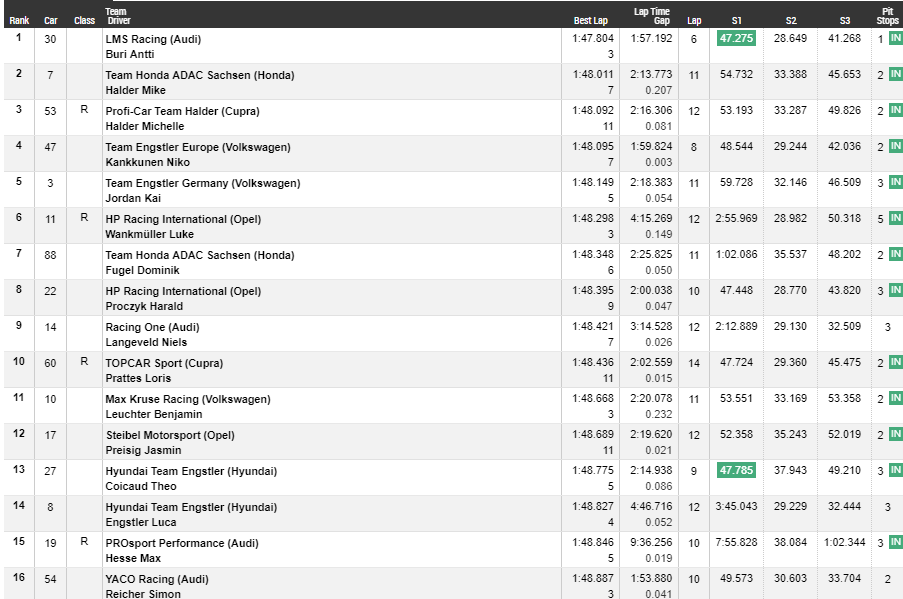Image resolution: width=903 pixels, height=599 pixels.
Task: Click the green 47.275 S1 time
Action: pyautogui.click(x=737, y=39)
